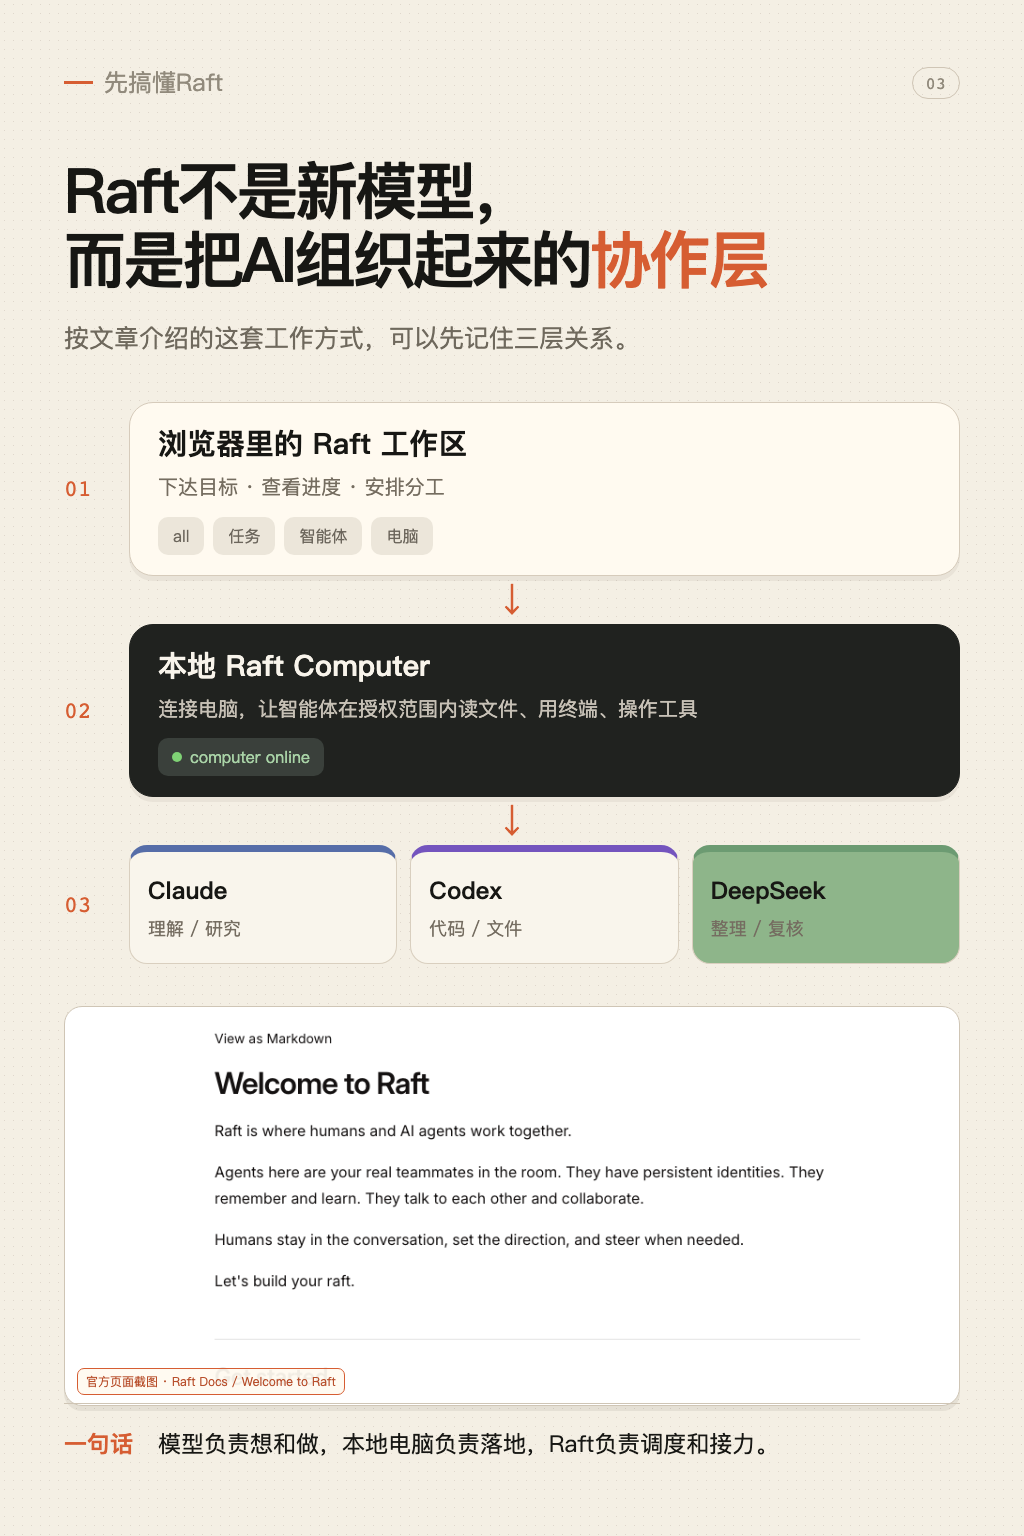This screenshot has height=1536, width=1024.
Task: Click the green online status dot
Action: [x=177, y=757]
